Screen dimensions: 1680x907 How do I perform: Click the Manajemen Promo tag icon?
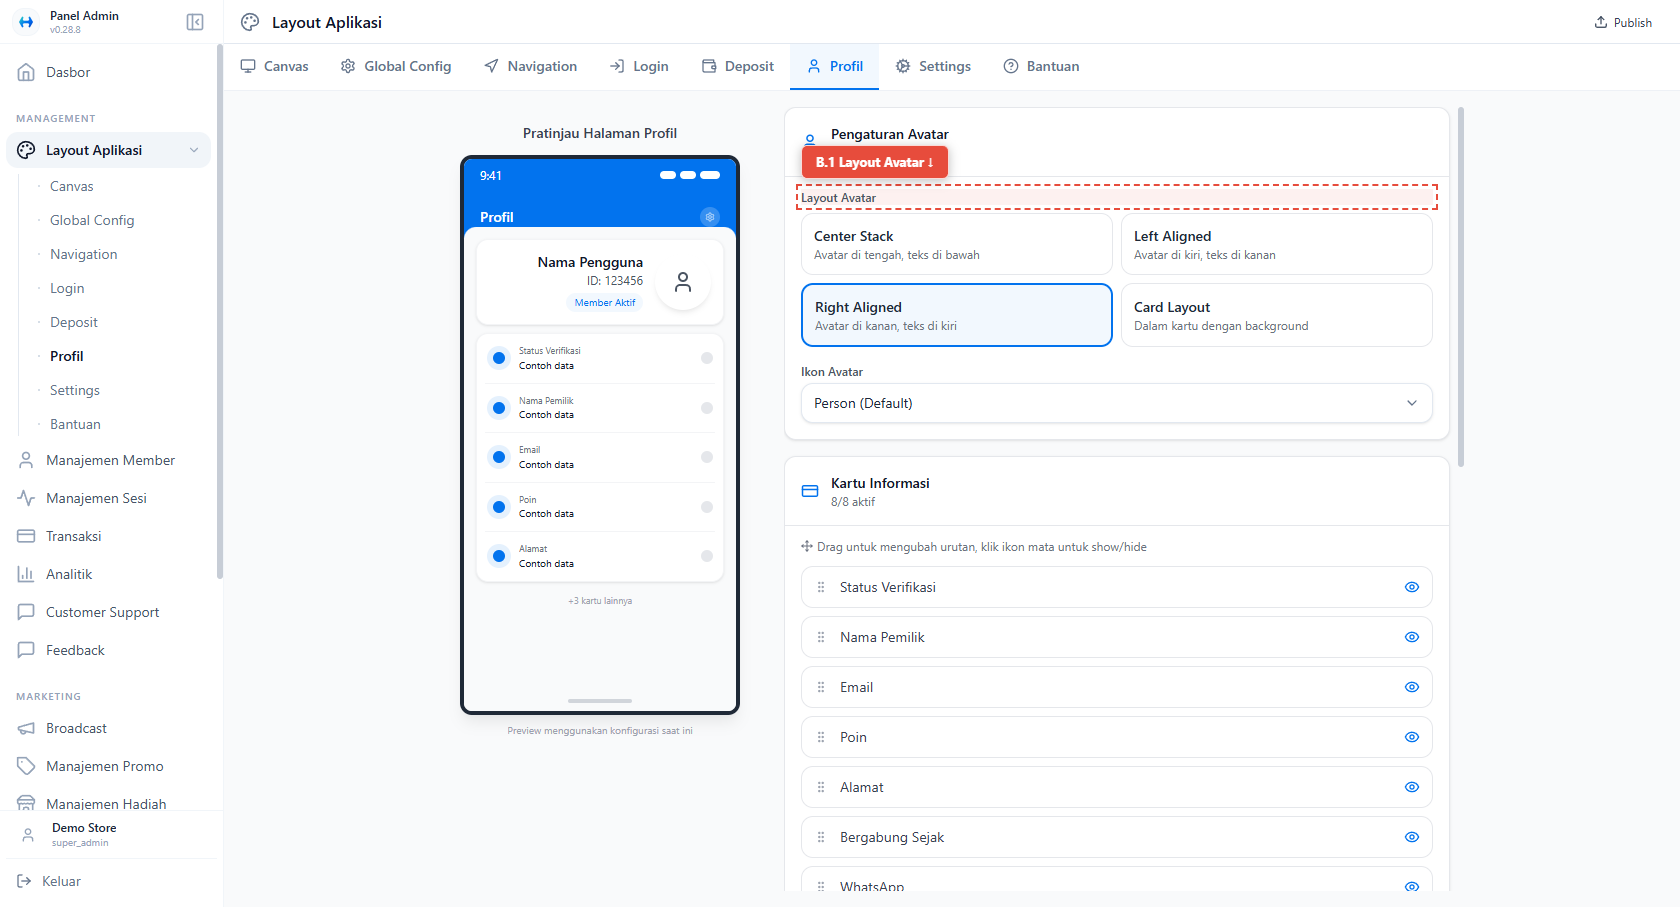26,766
